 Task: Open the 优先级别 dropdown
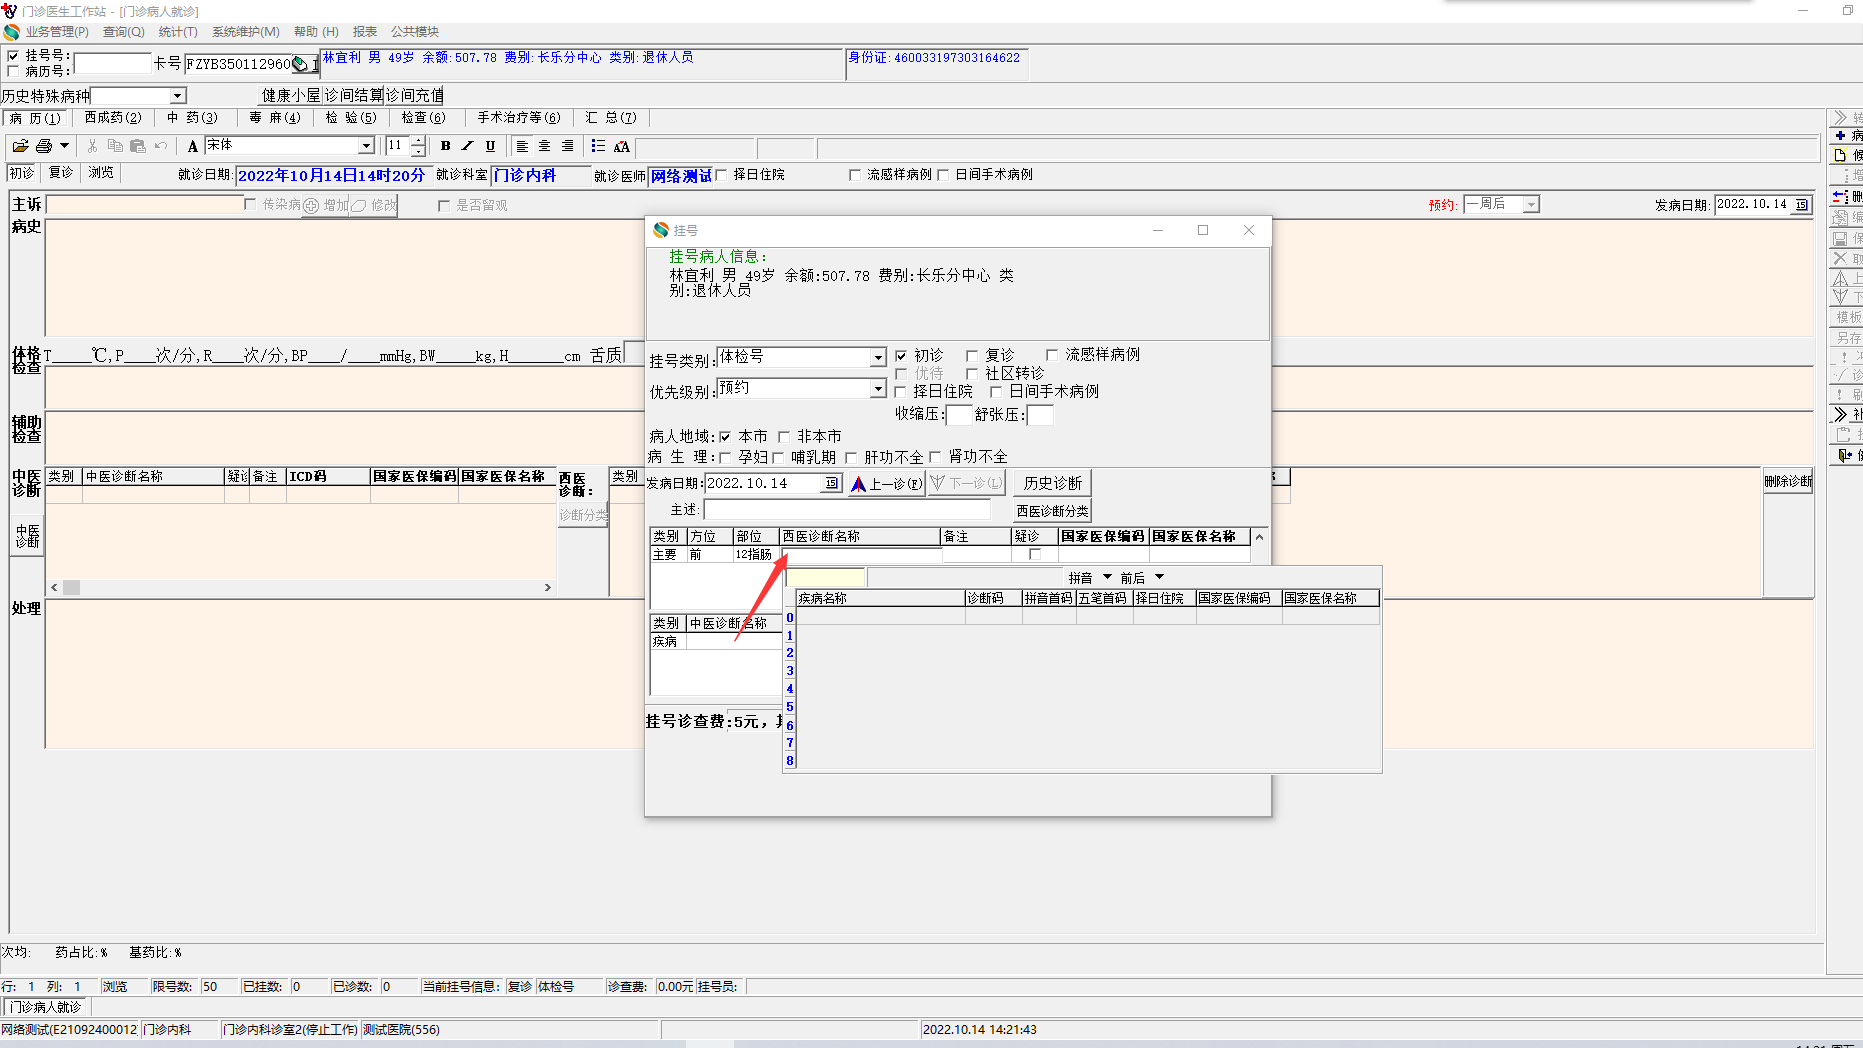pyautogui.click(x=878, y=389)
